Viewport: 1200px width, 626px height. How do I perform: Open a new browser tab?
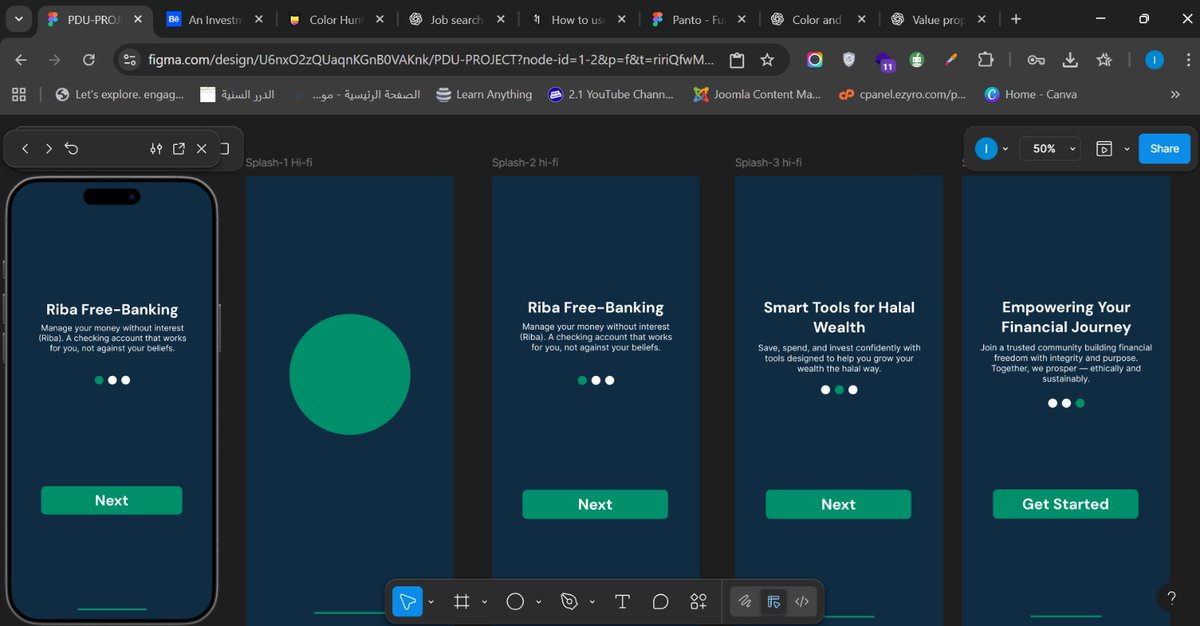(1016, 19)
